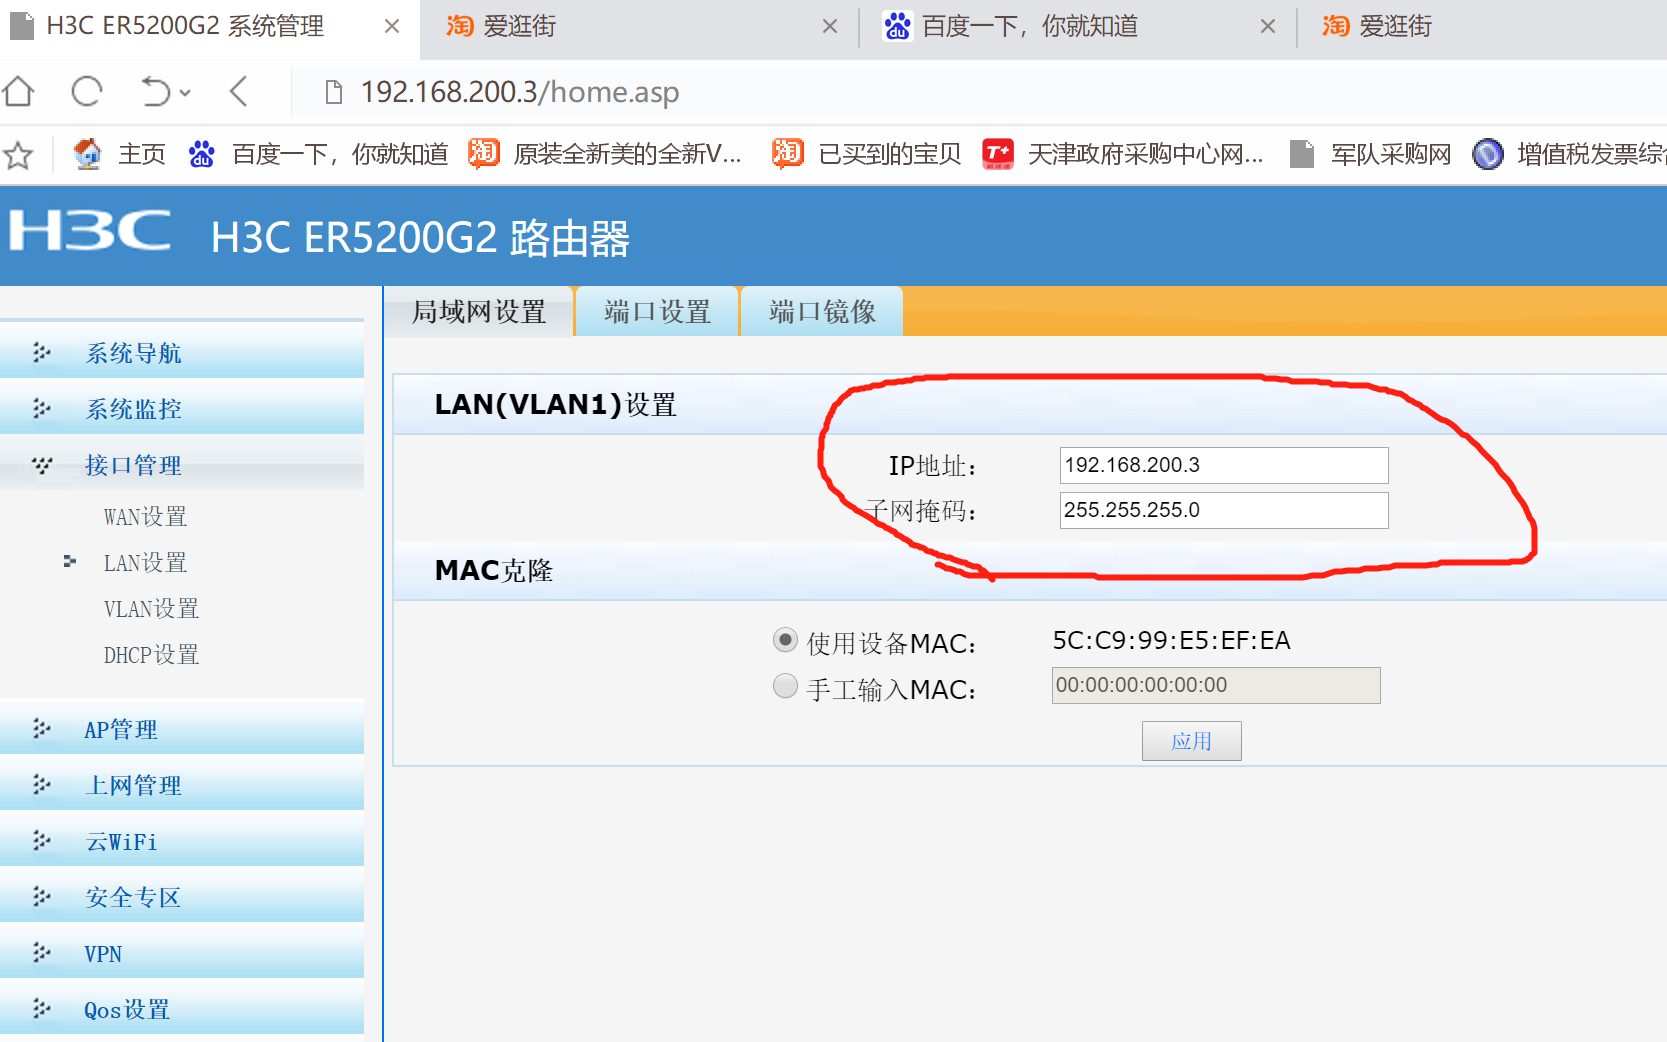Open the VLAN设置 submenu item
This screenshot has width=1667, height=1042.
pyautogui.click(x=151, y=609)
